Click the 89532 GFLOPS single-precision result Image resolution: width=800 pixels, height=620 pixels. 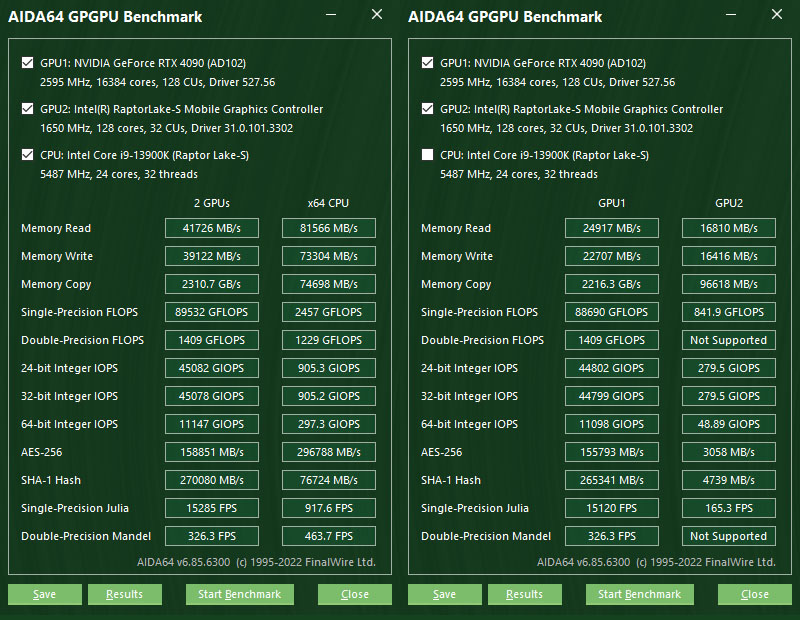pyautogui.click(x=212, y=312)
